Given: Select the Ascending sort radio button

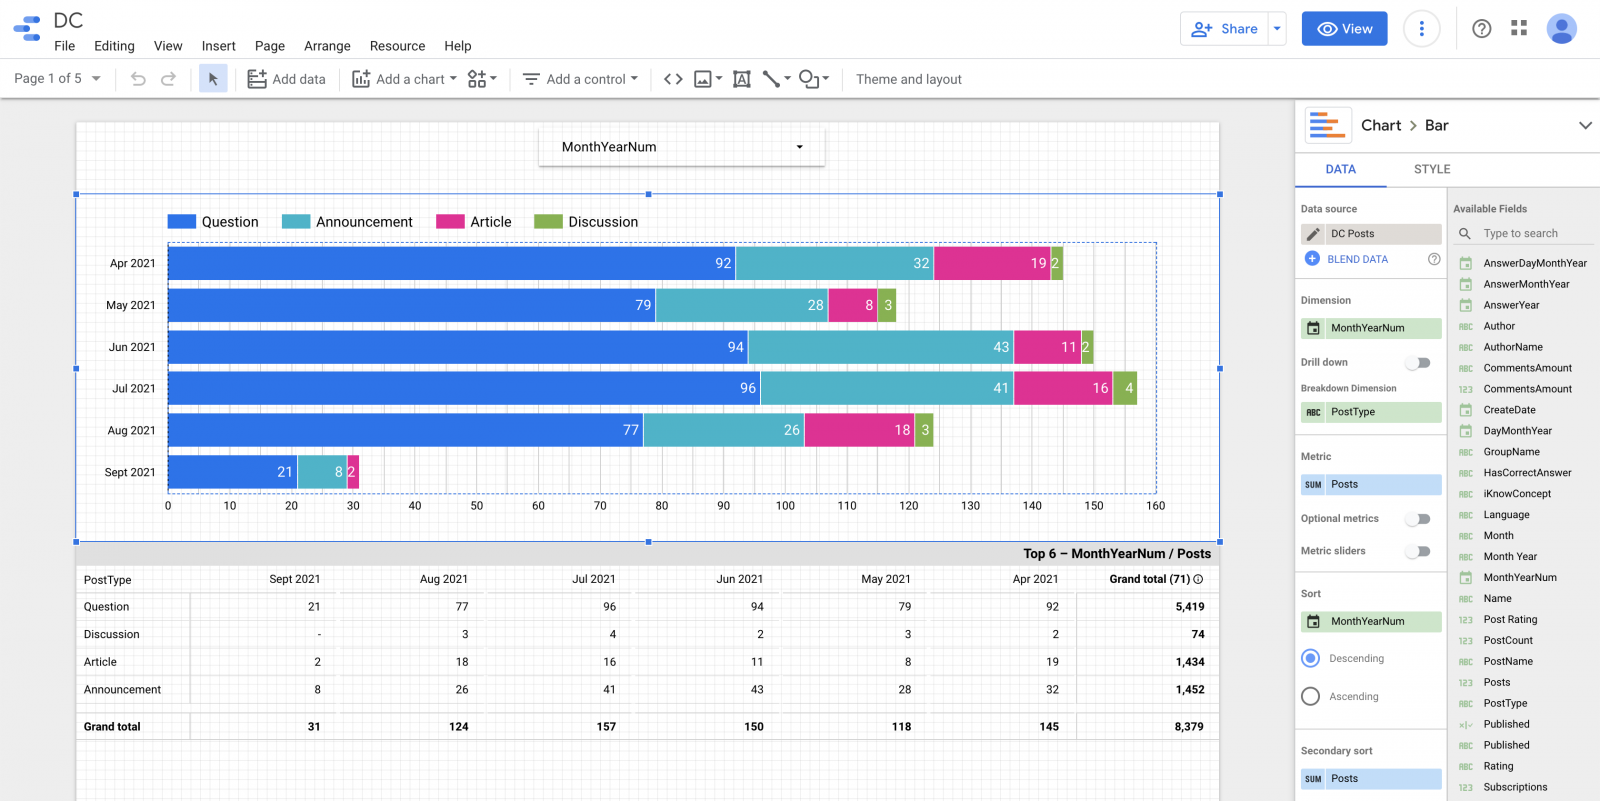Looking at the screenshot, I should [x=1311, y=696].
